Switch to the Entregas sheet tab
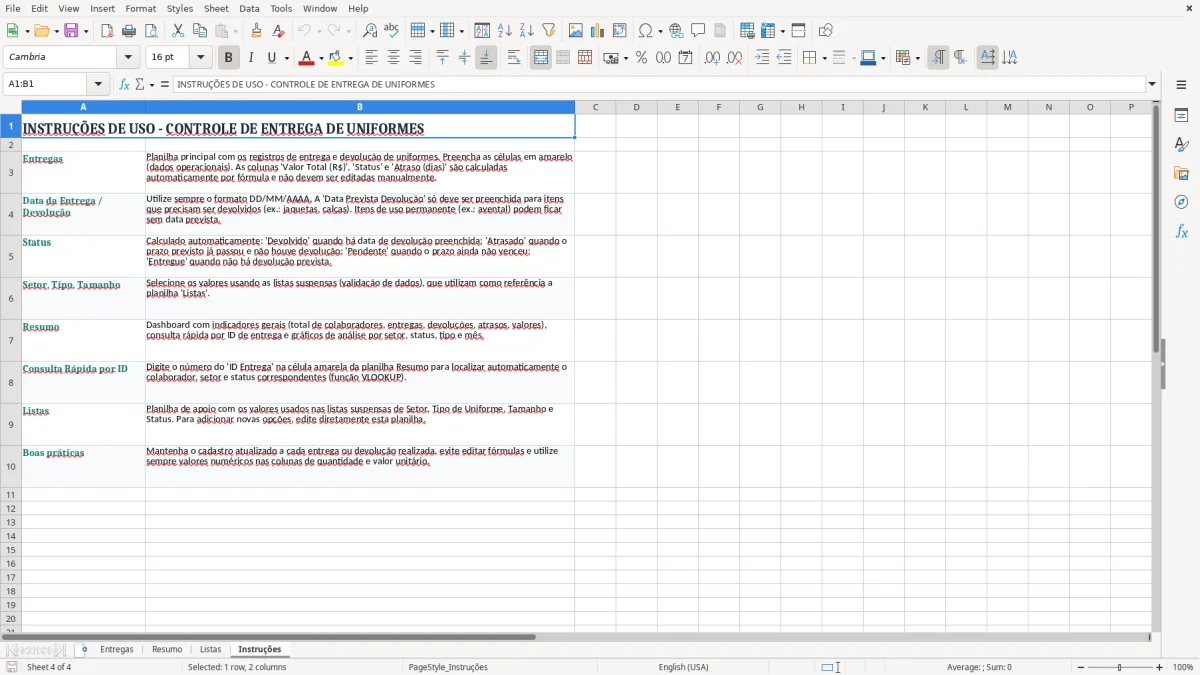Screen dimensions: 1200x675 point(117,650)
